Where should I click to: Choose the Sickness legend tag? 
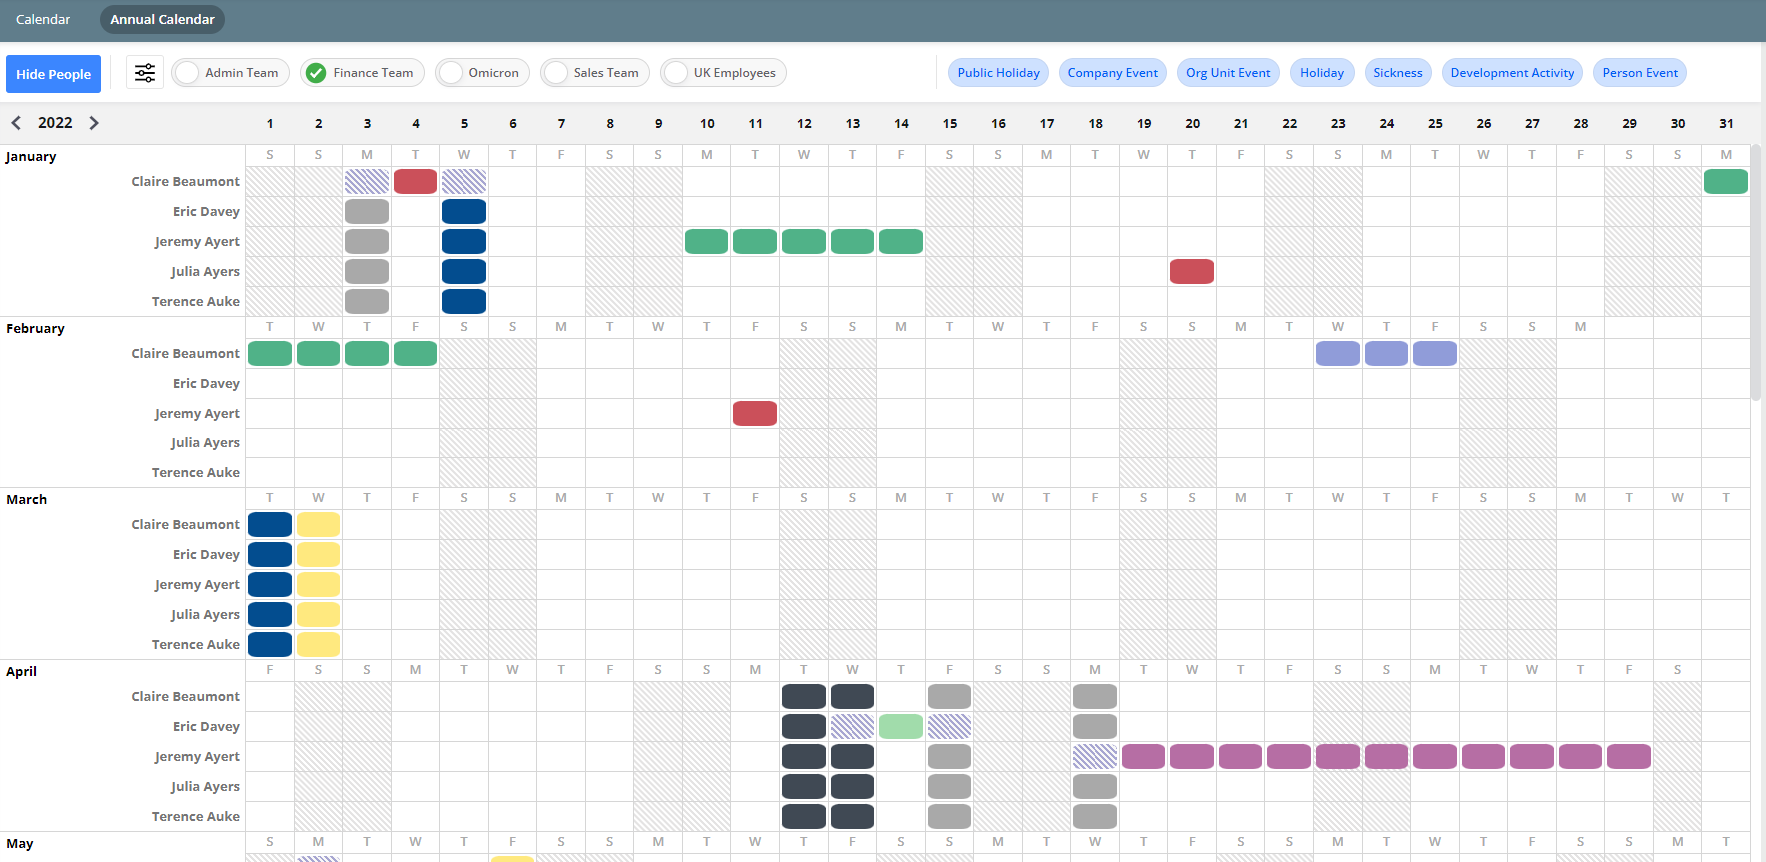point(1397,73)
